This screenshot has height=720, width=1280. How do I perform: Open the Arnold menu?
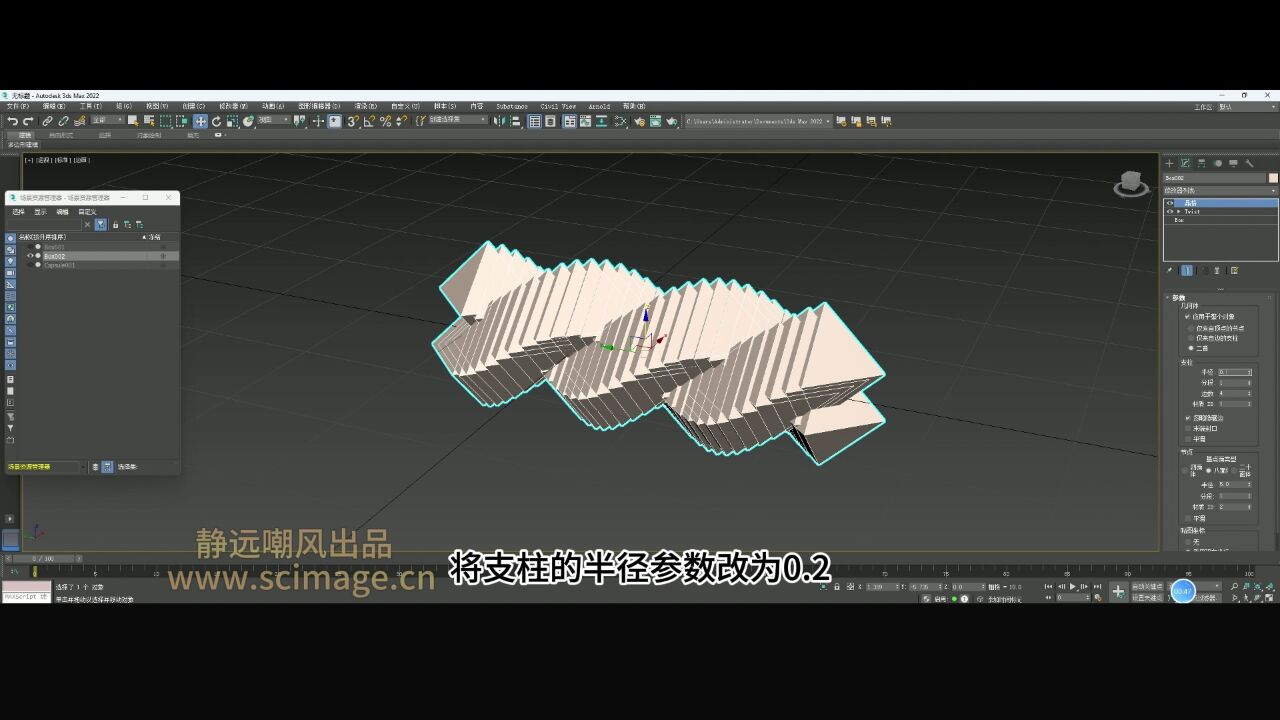(x=599, y=105)
